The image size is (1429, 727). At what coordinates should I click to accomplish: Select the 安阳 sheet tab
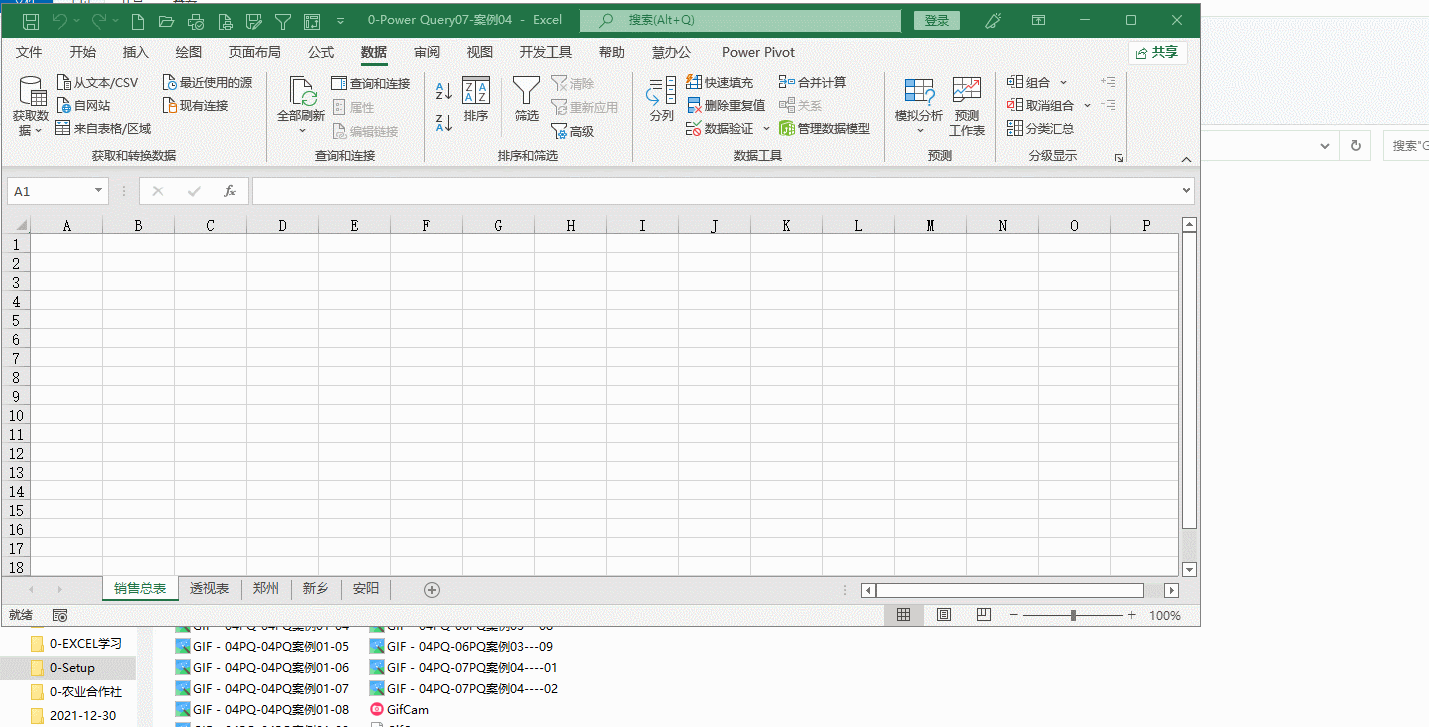[x=366, y=589]
